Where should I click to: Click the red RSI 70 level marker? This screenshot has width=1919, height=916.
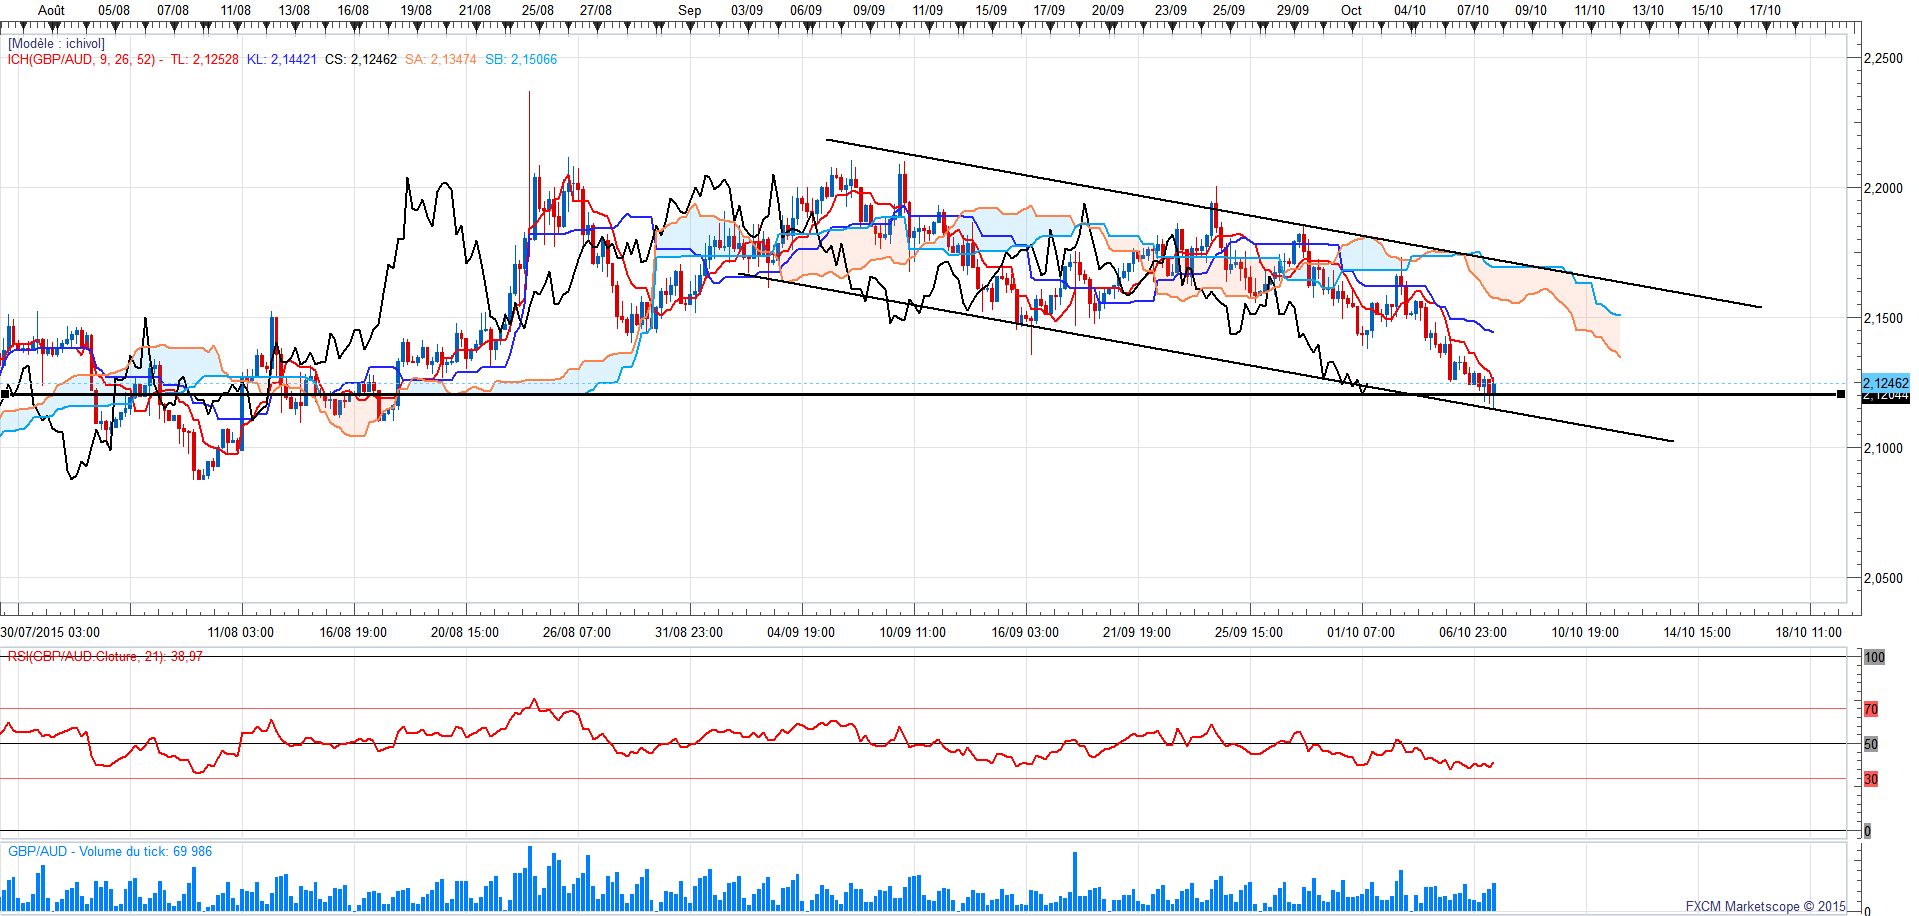coord(1871,709)
